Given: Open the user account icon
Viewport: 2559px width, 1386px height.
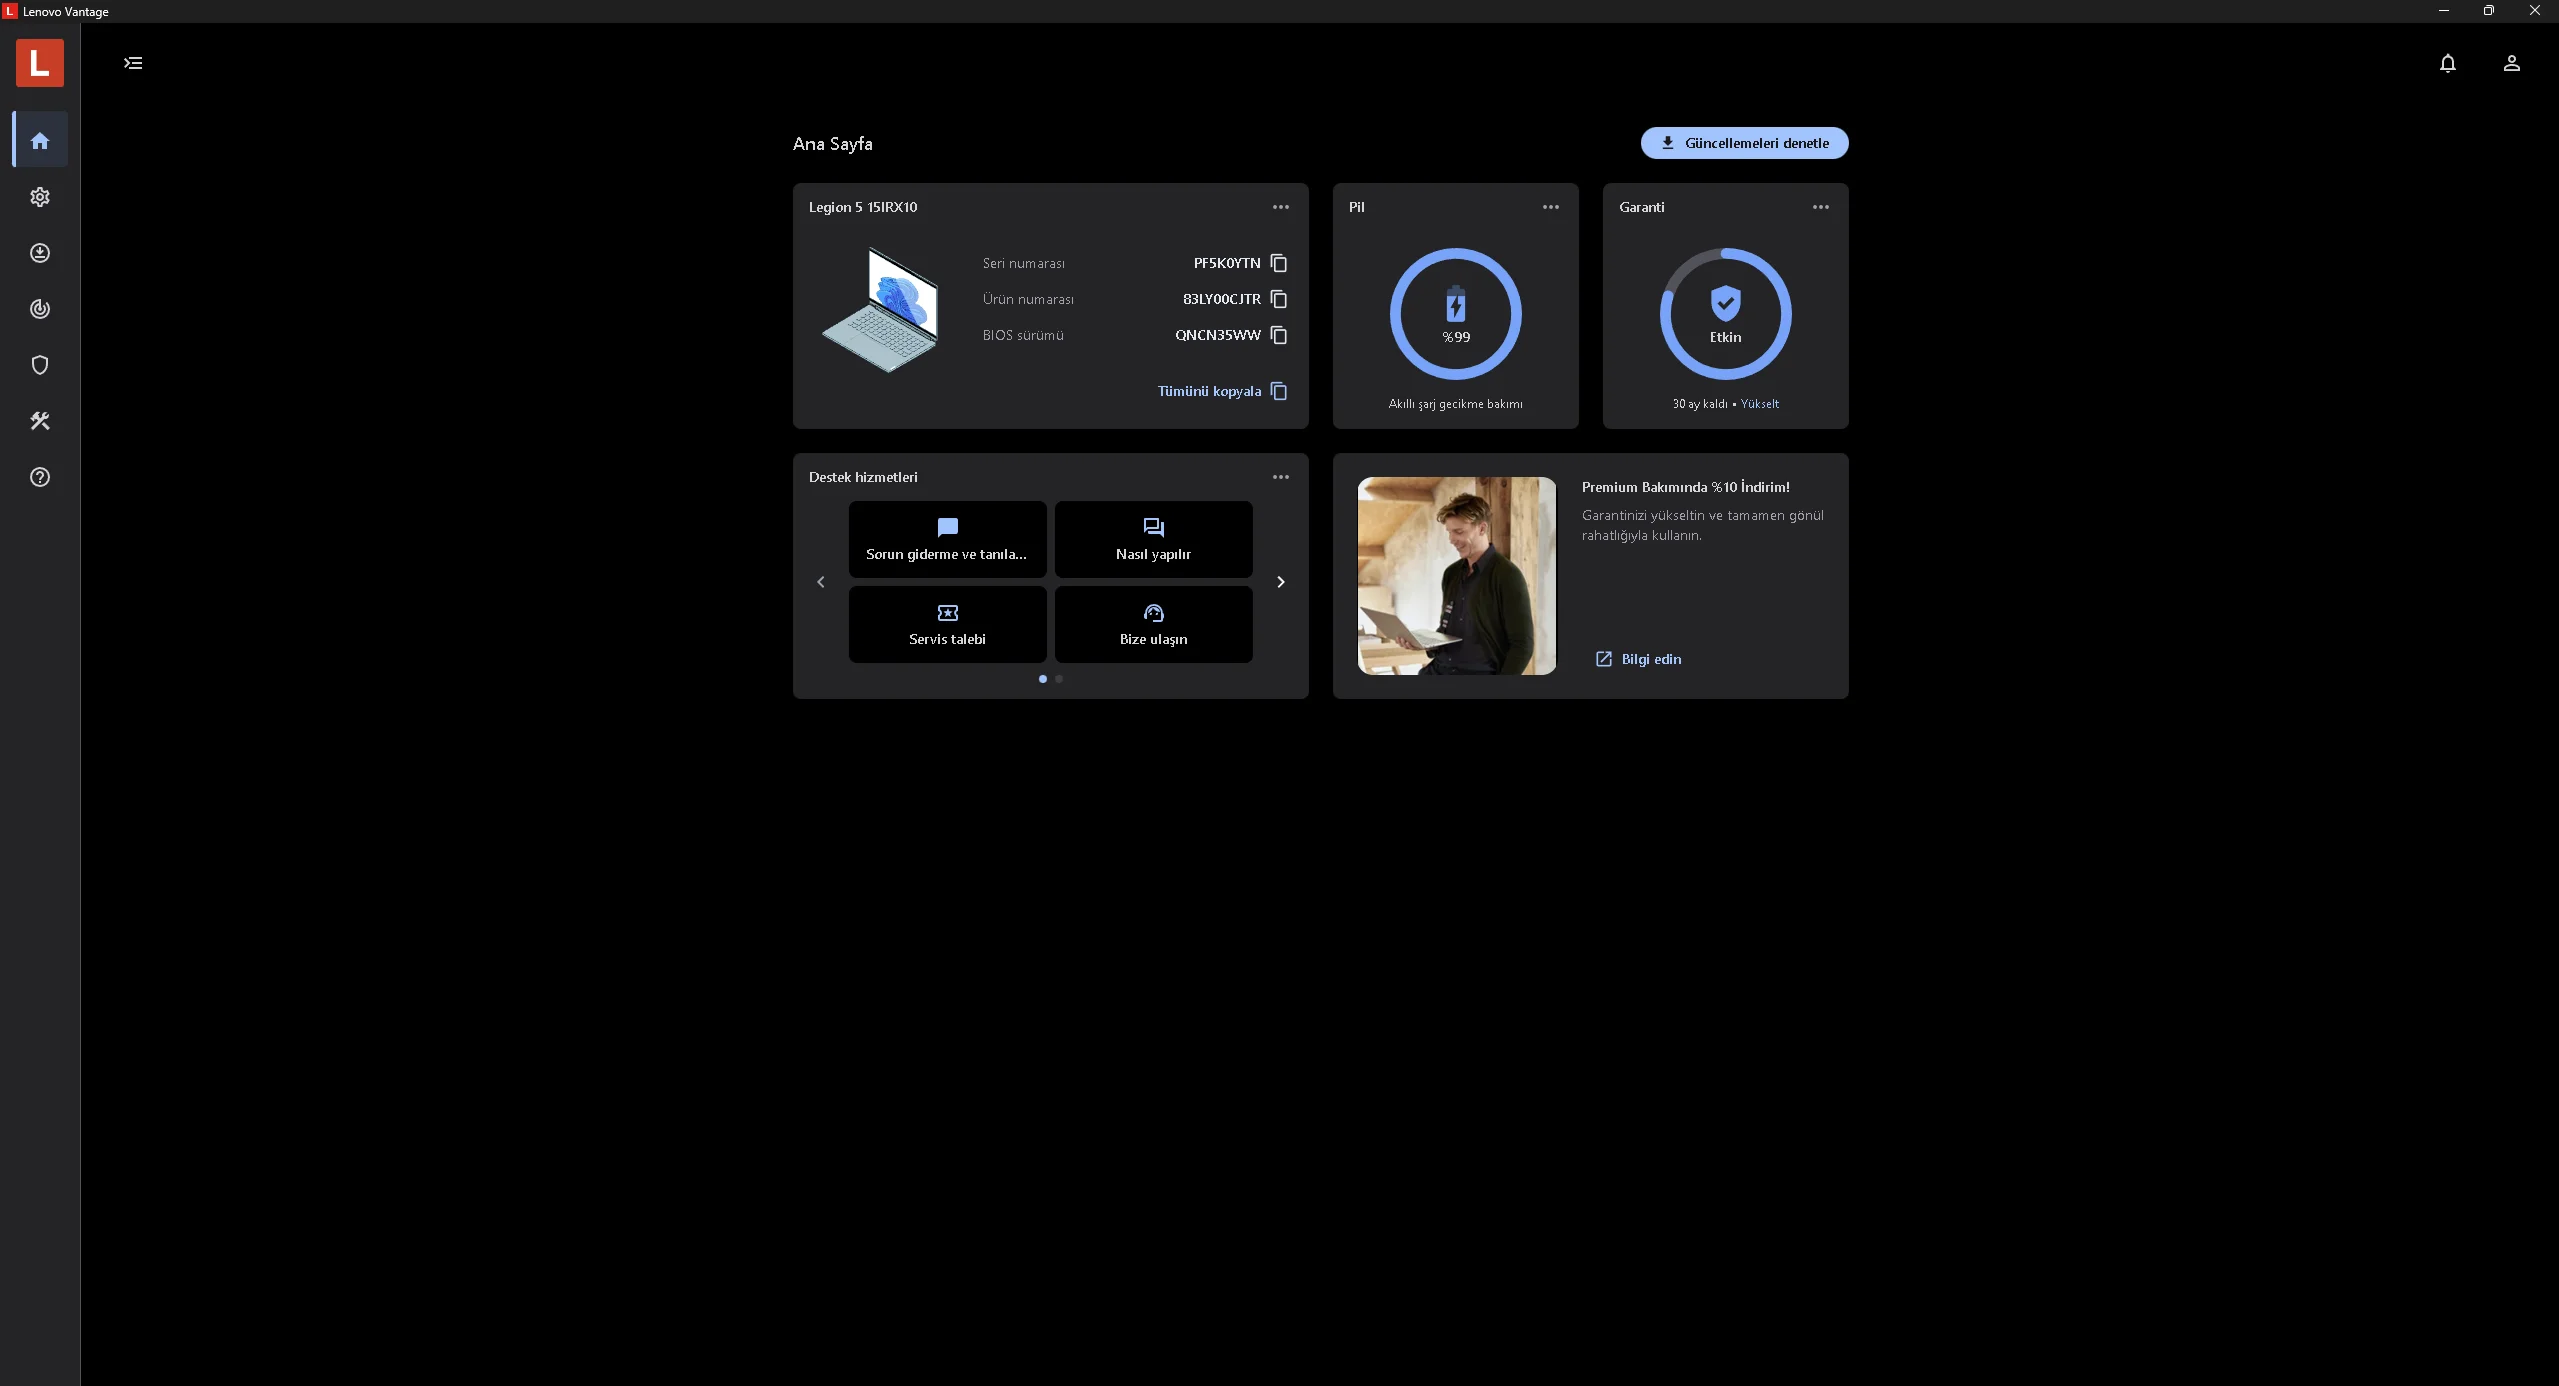Looking at the screenshot, I should tap(2511, 63).
